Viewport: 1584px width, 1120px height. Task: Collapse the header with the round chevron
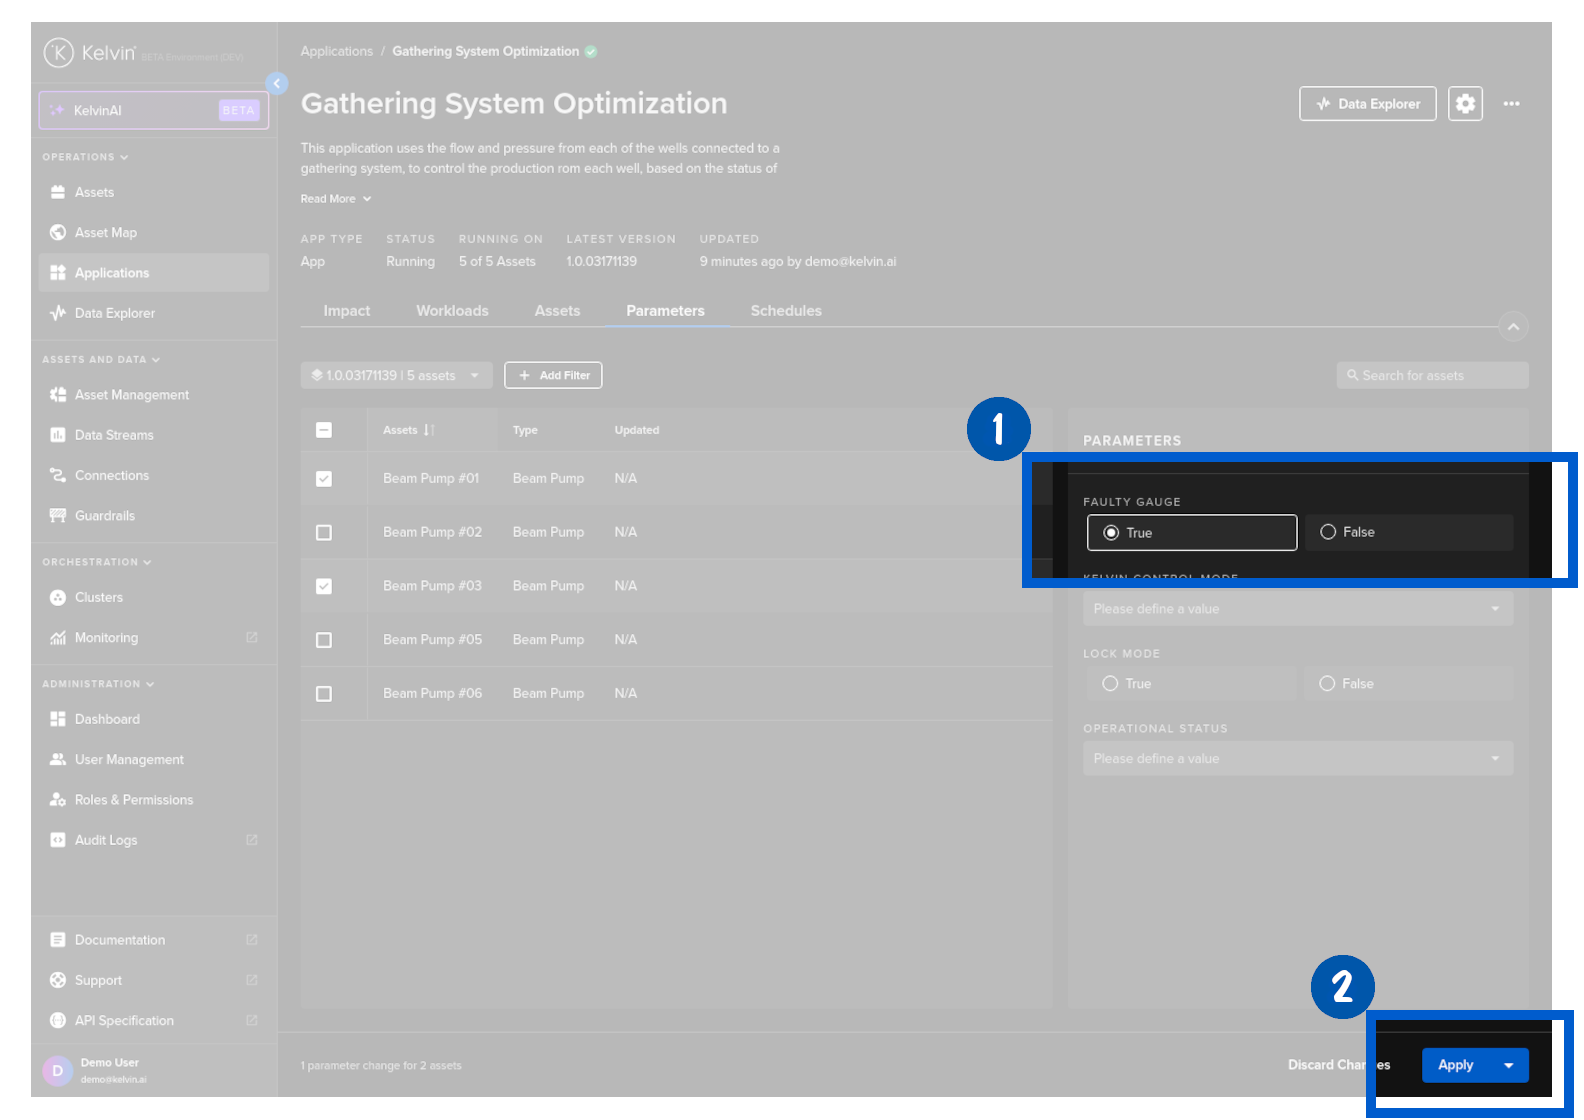1513,327
